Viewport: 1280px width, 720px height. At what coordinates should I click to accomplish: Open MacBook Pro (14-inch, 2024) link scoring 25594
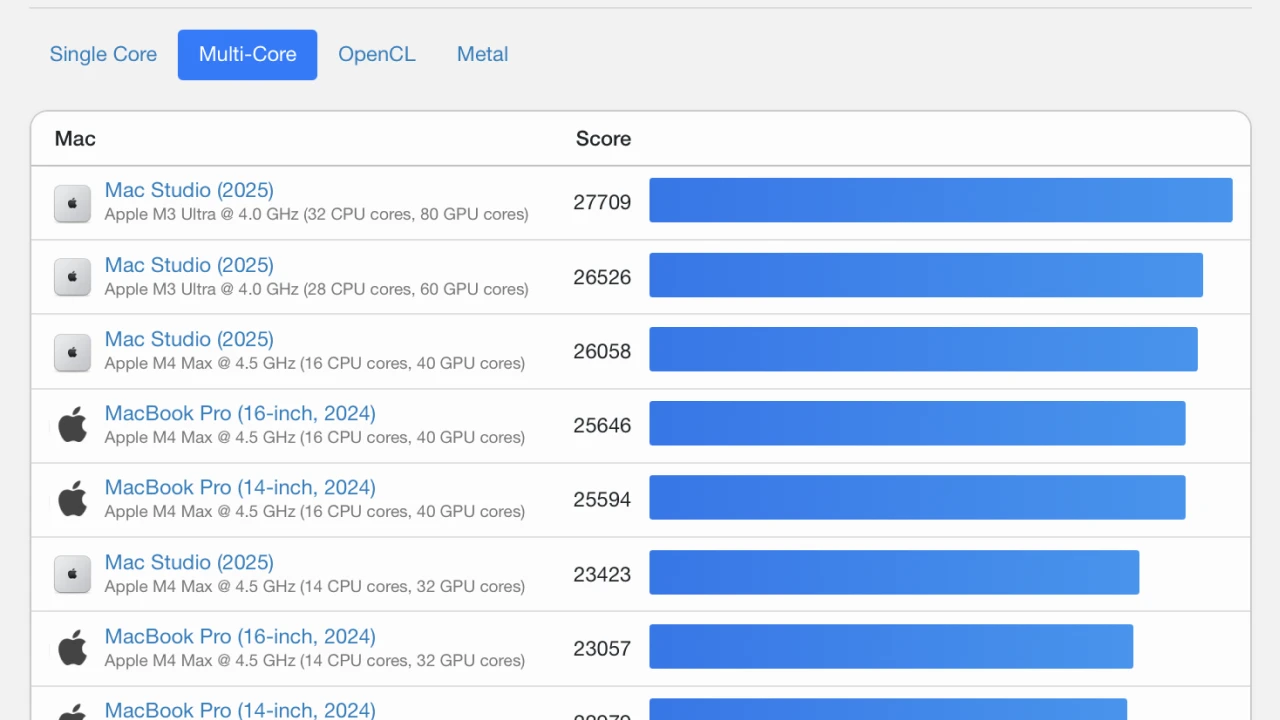[240, 487]
